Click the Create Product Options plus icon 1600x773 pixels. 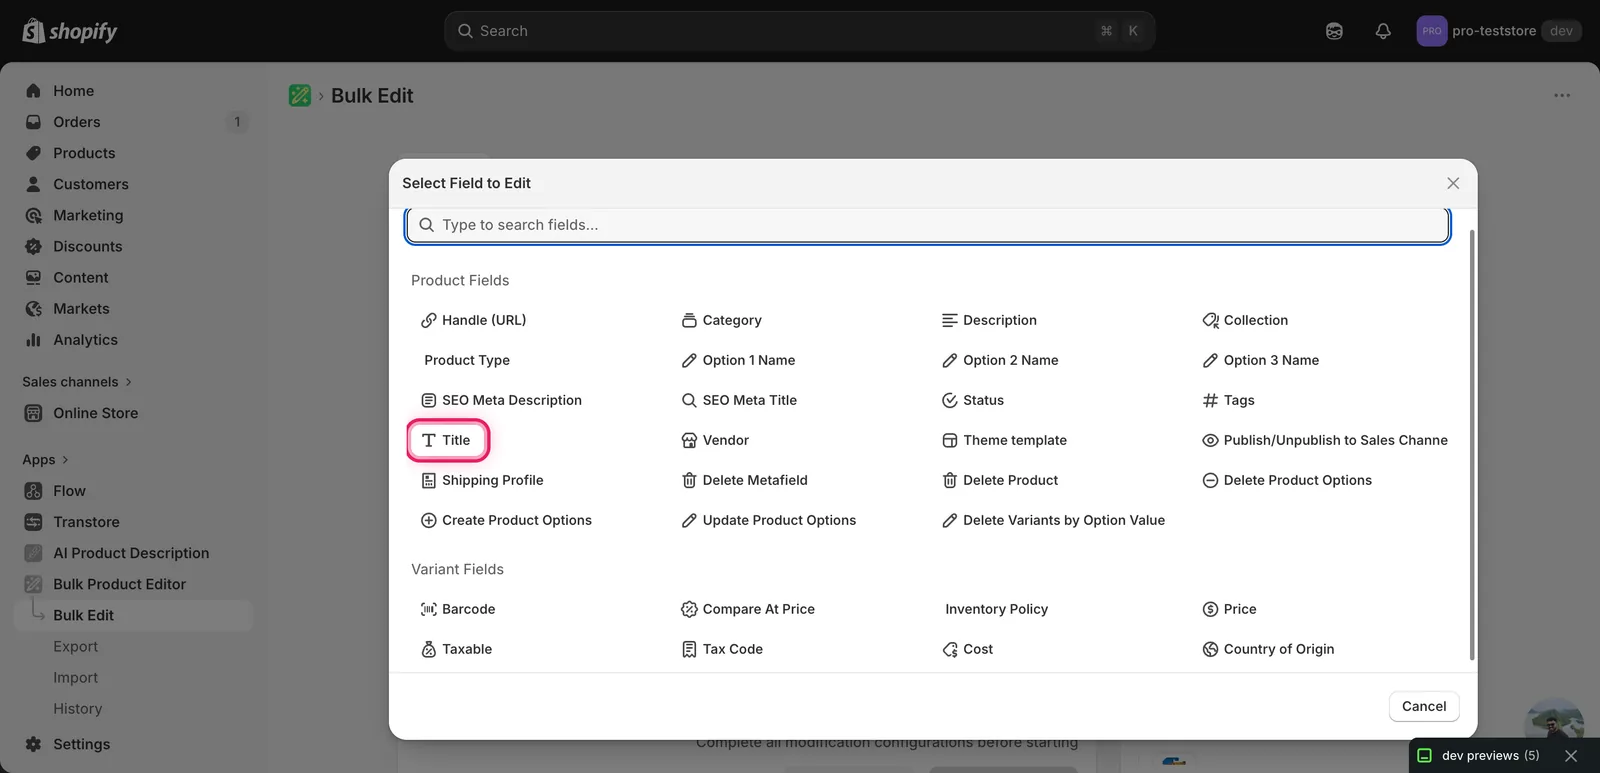pos(428,520)
